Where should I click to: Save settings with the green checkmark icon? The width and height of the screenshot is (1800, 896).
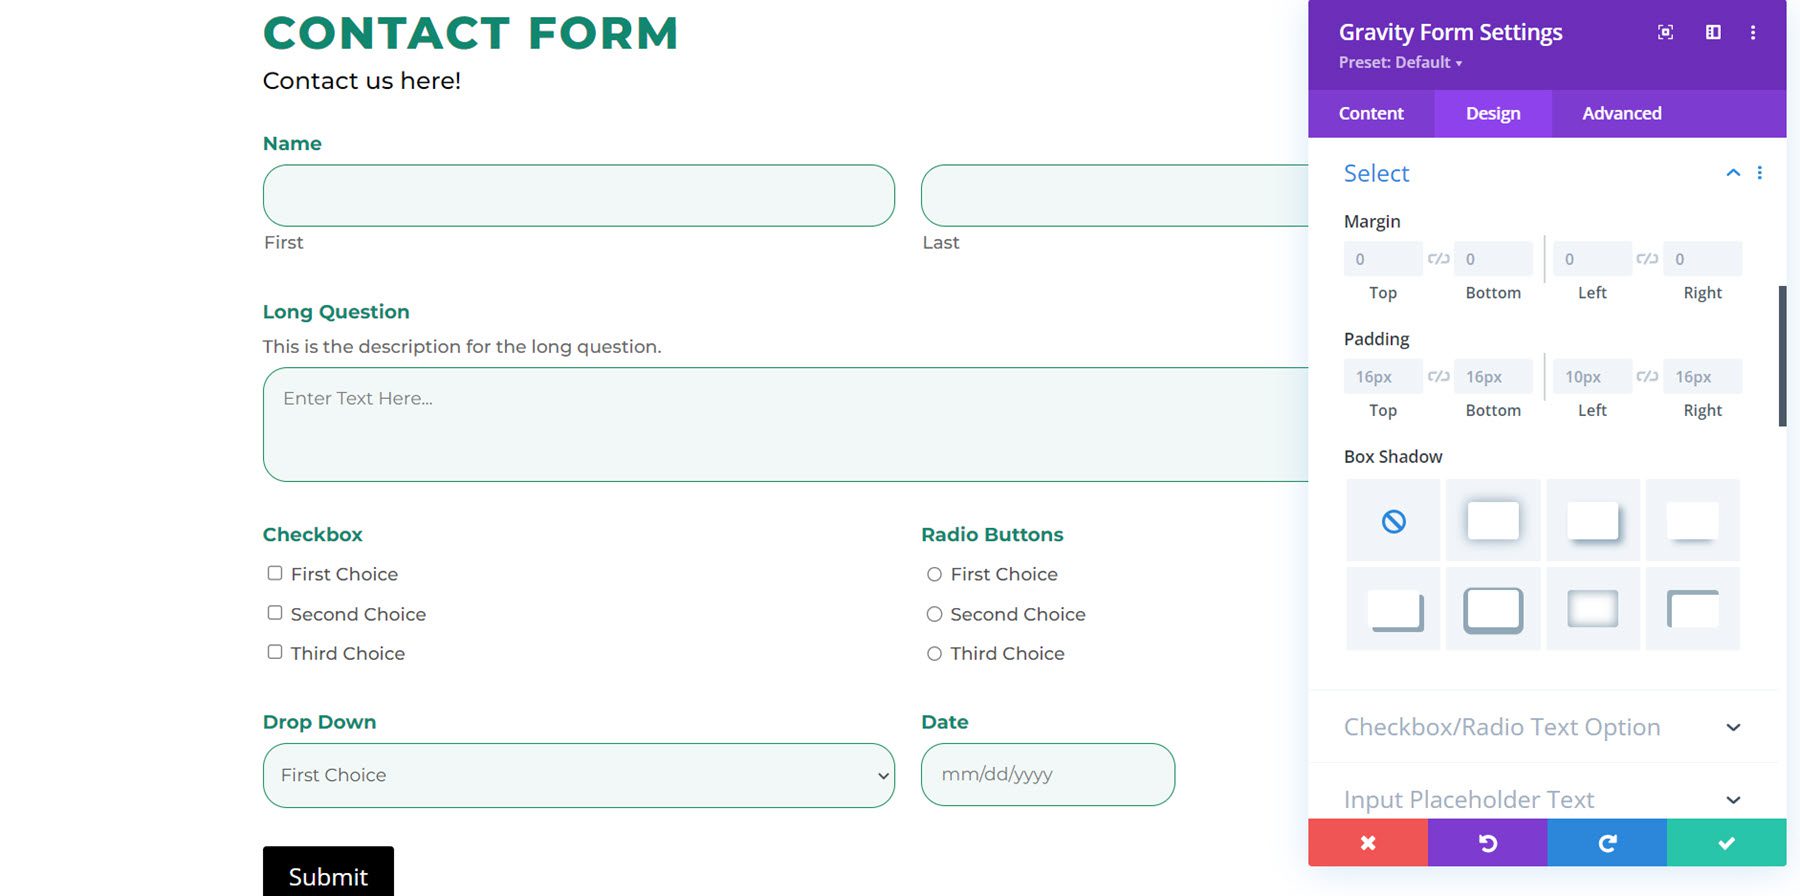[x=1725, y=842]
